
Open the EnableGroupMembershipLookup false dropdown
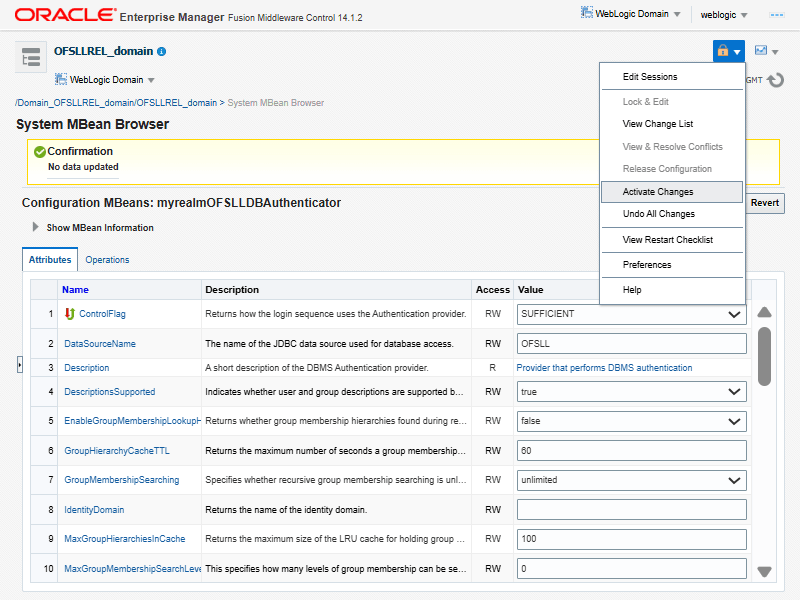tap(631, 421)
